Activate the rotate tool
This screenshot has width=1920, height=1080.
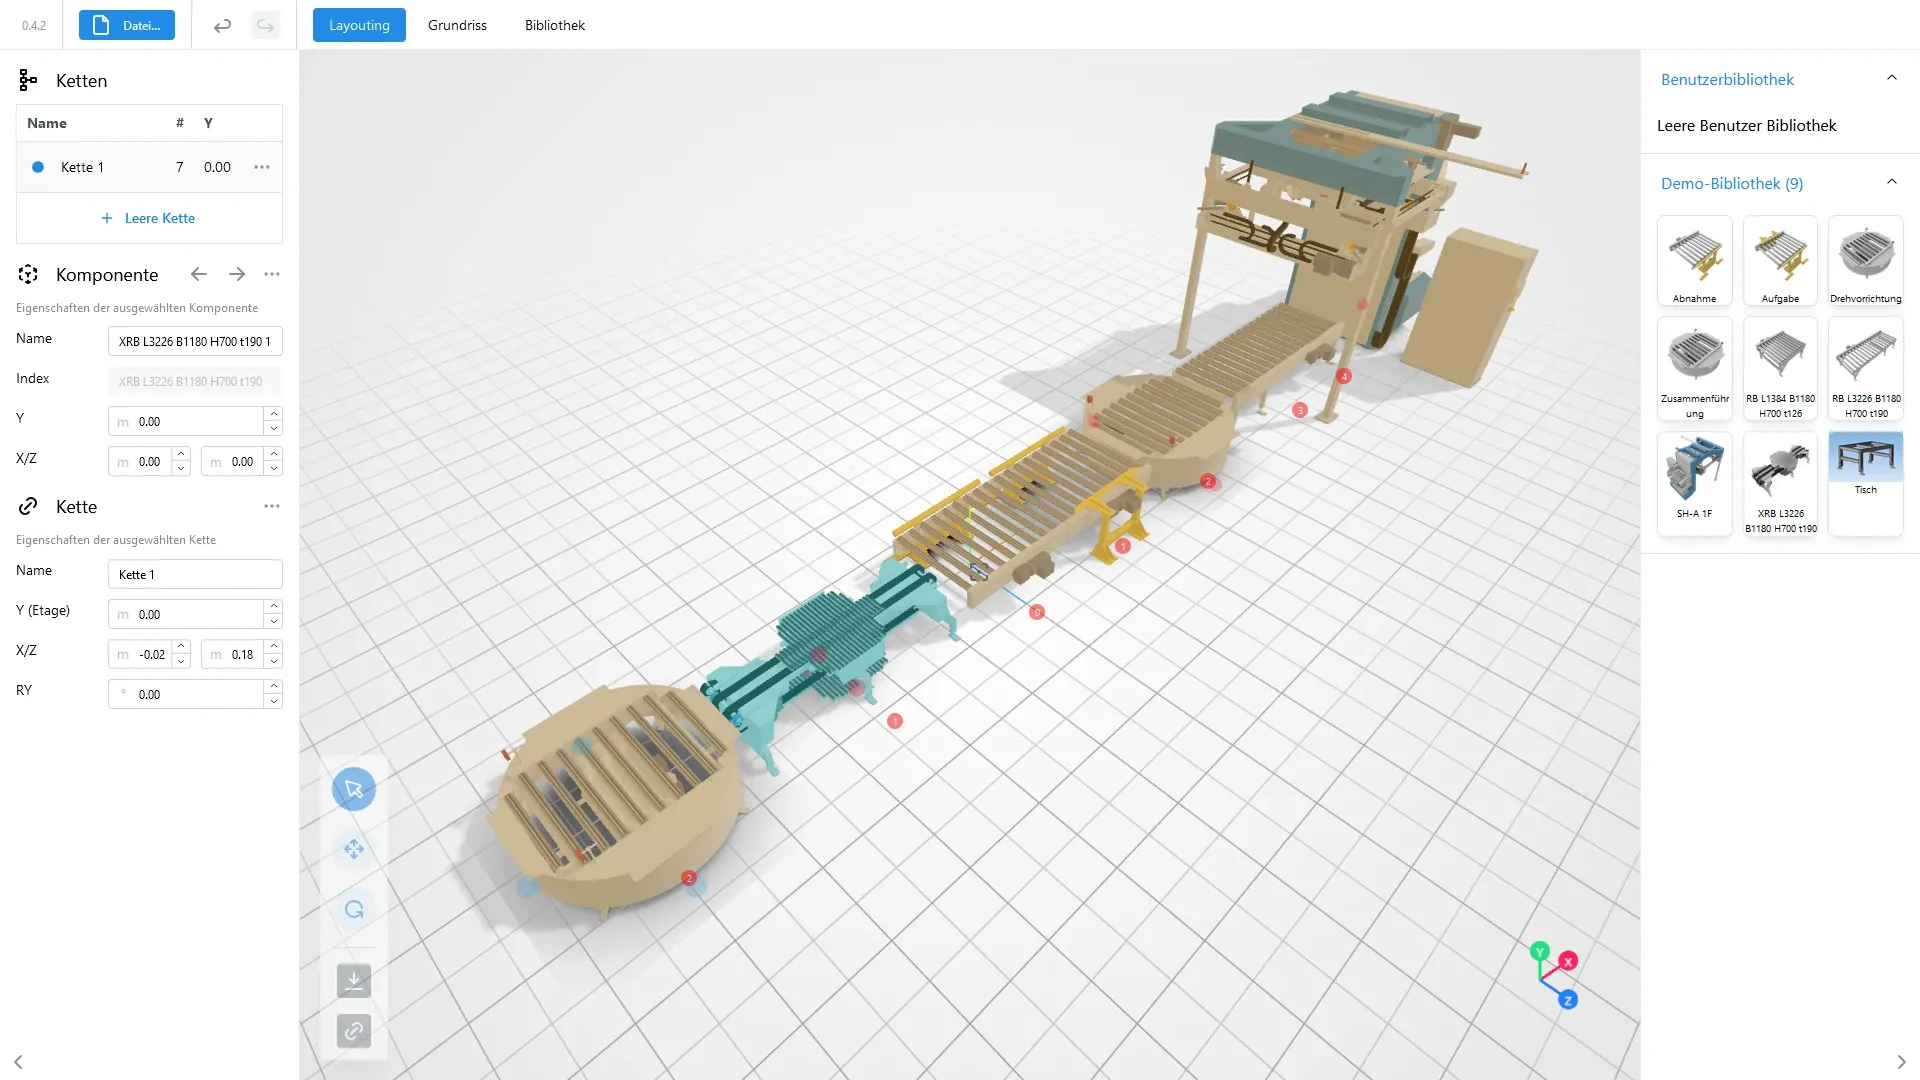tap(354, 909)
